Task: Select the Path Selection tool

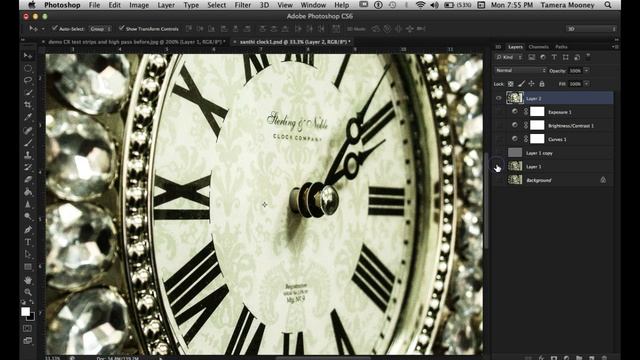Action: tap(28, 254)
